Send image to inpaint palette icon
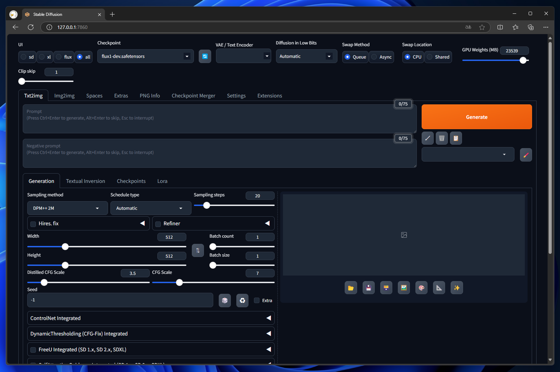 point(421,288)
